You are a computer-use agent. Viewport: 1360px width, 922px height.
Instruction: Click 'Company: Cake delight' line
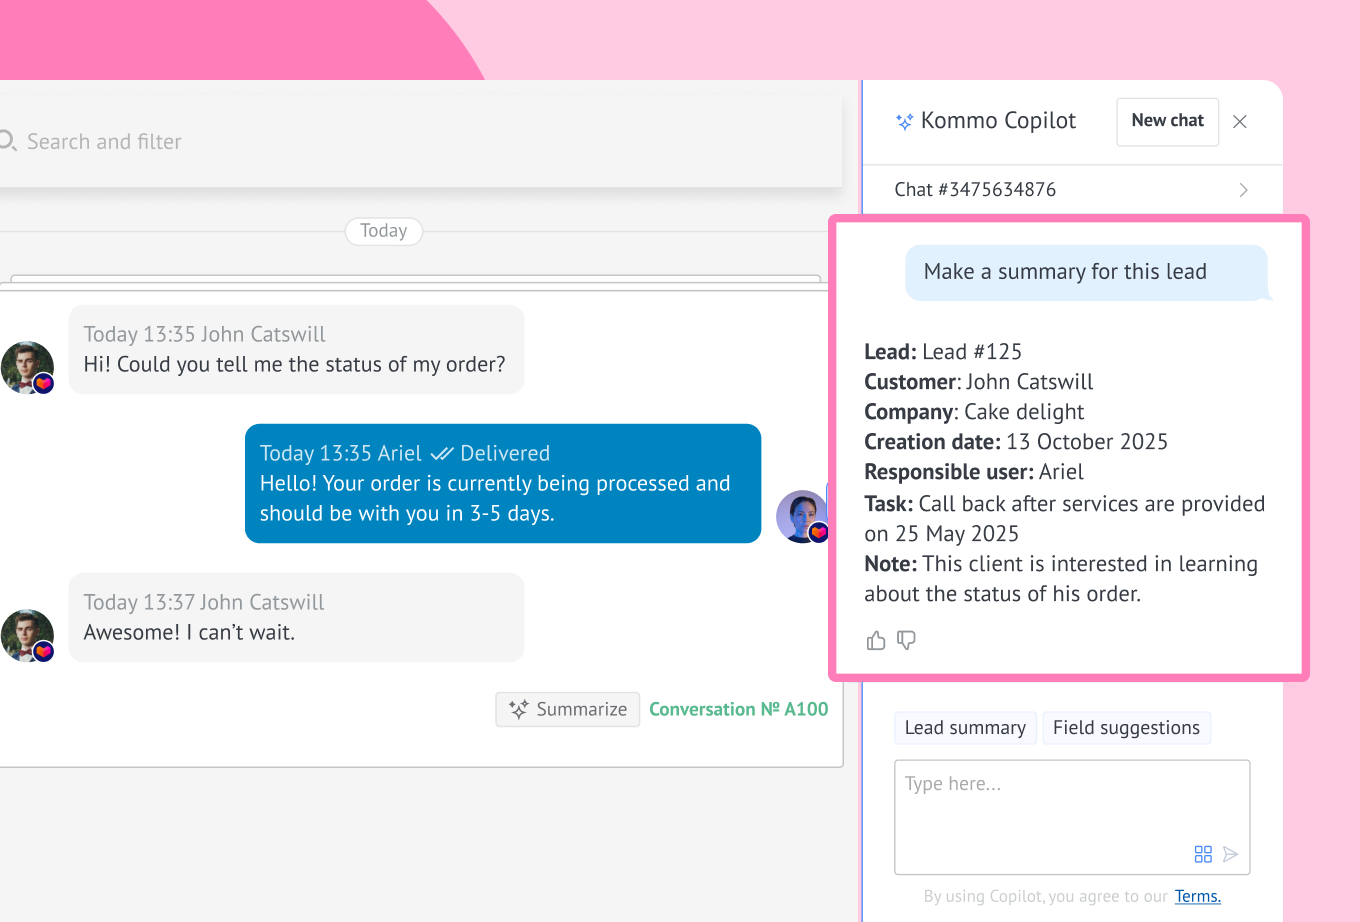coord(974,412)
